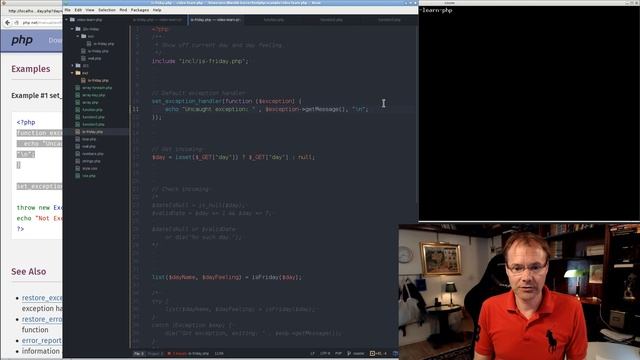Image resolution: width=640 pixels, height=360 pixels.
Task: Collapse the first subfolder under the project root
Action: [72, 29]
